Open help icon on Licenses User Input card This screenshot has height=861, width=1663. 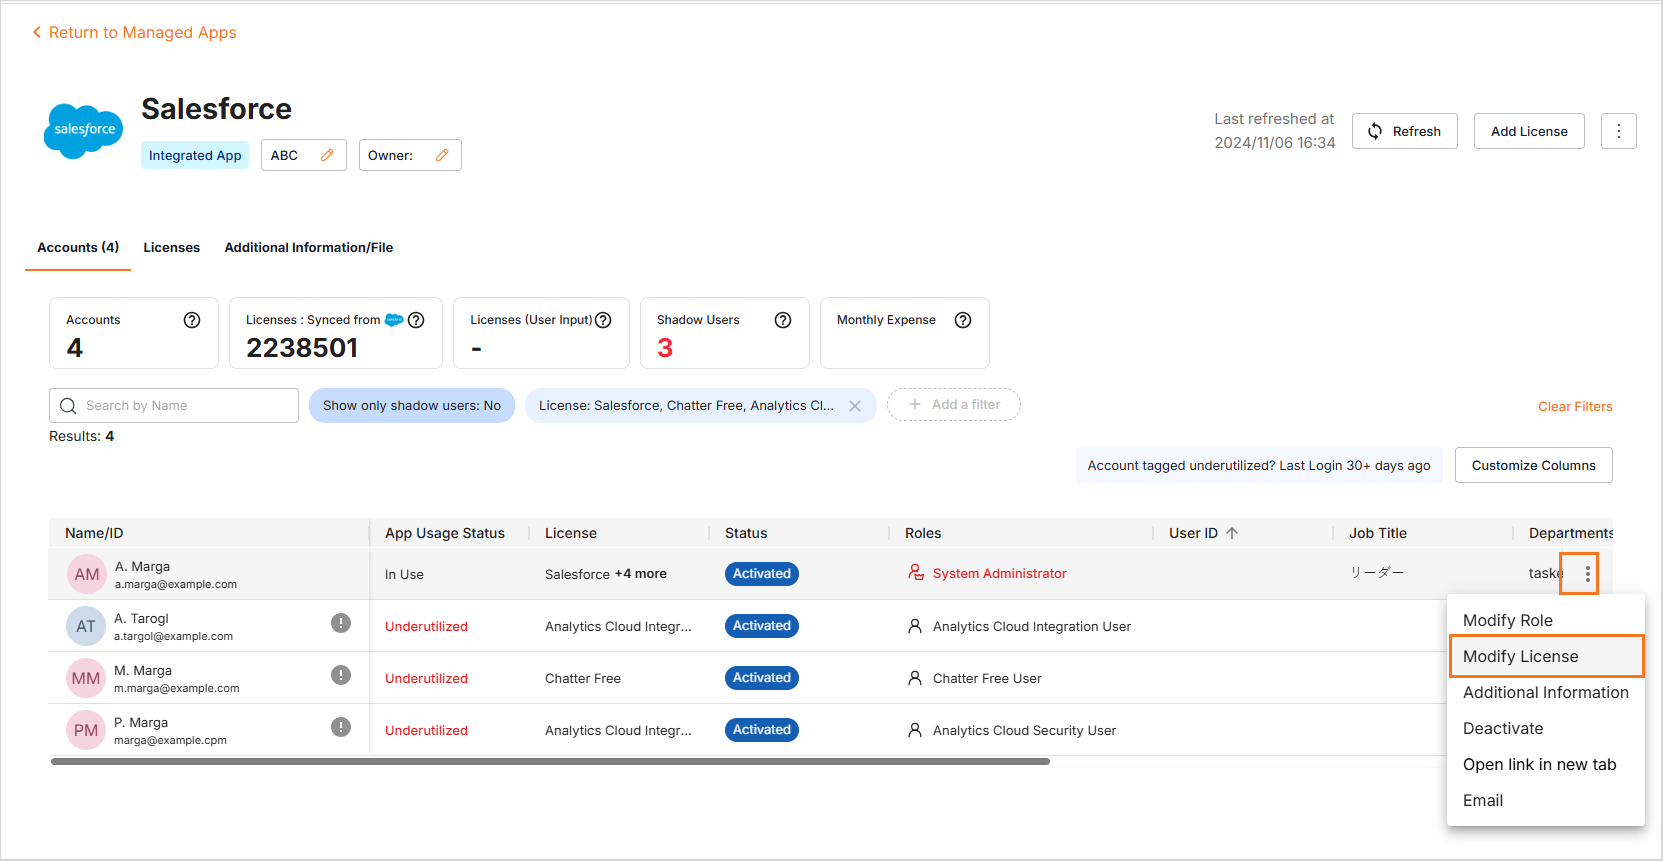[603, 320]
